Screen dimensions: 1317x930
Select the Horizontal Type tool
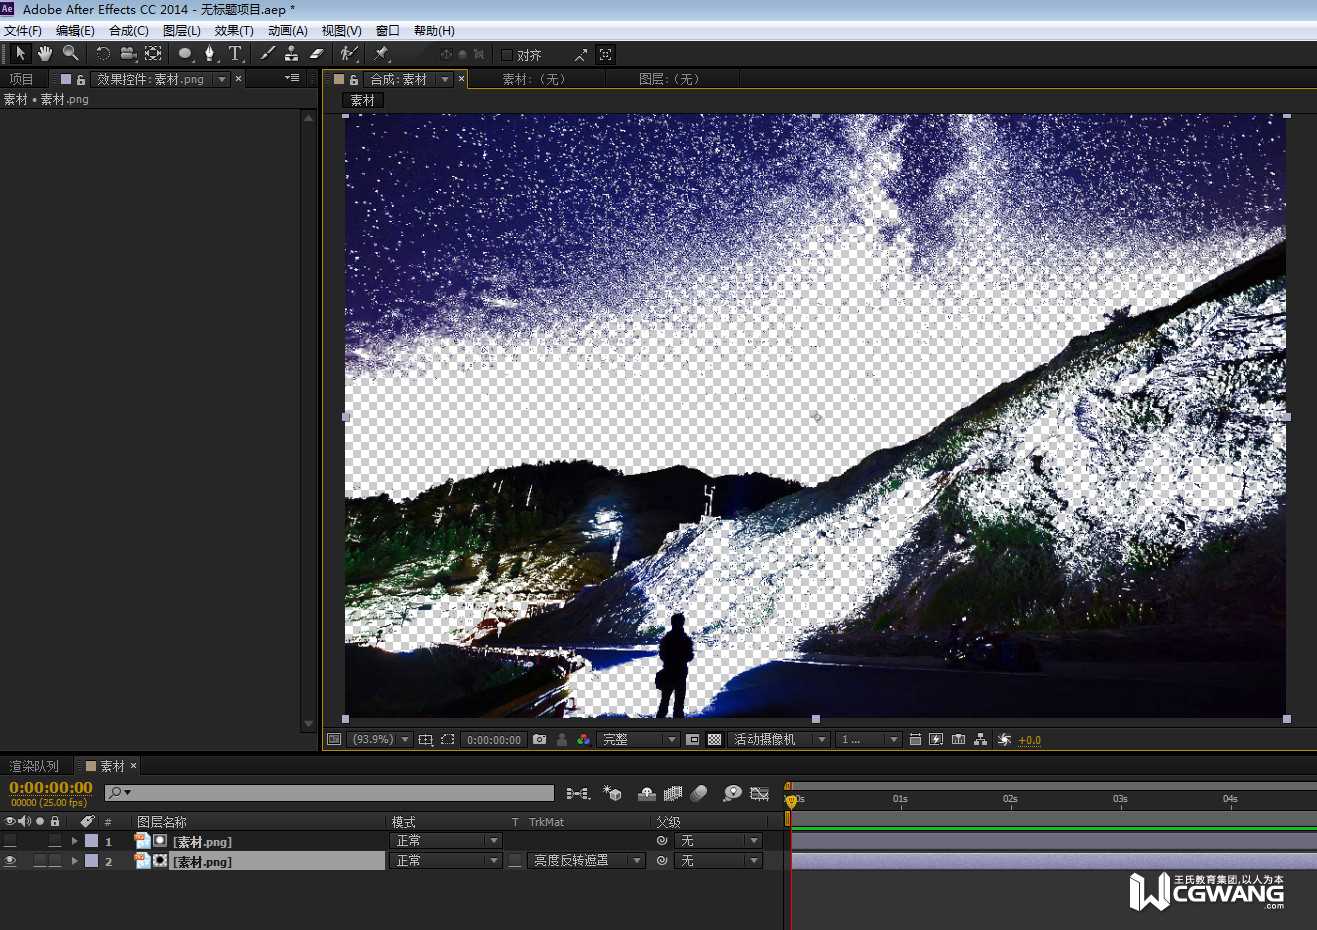click(x=235, y=54)
